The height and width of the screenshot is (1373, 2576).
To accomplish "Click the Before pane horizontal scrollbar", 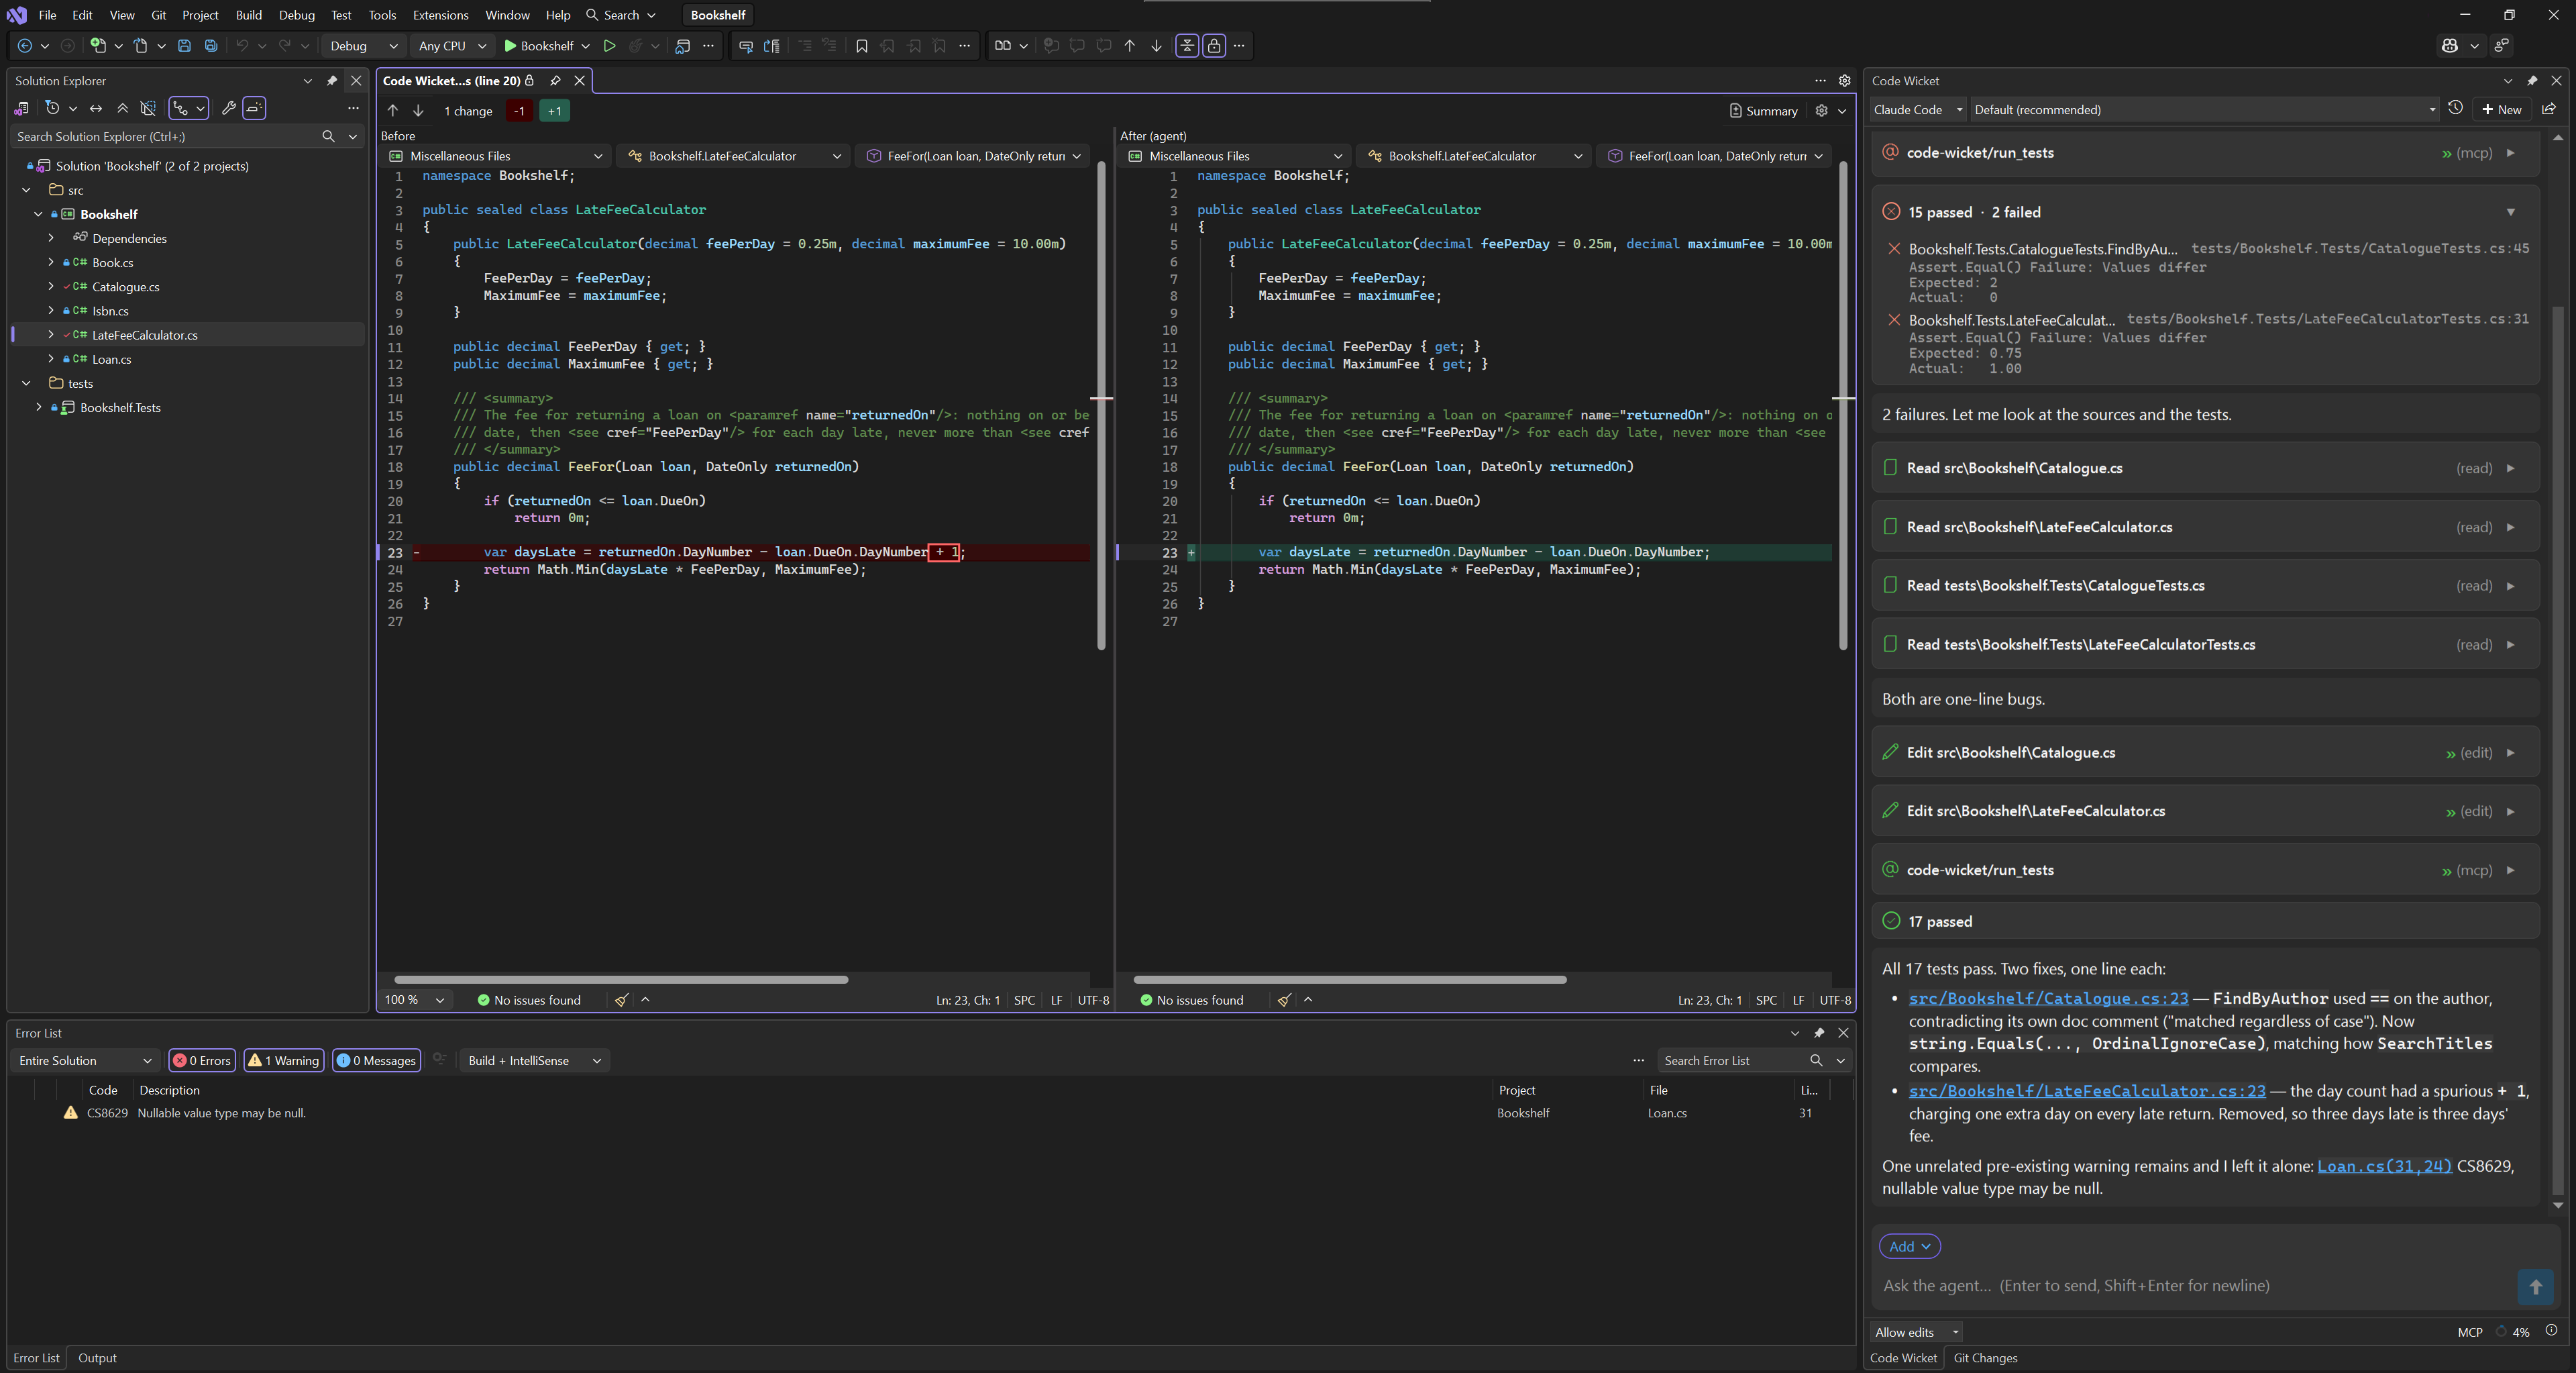I will pyautogui.click(x=621, y=980).
